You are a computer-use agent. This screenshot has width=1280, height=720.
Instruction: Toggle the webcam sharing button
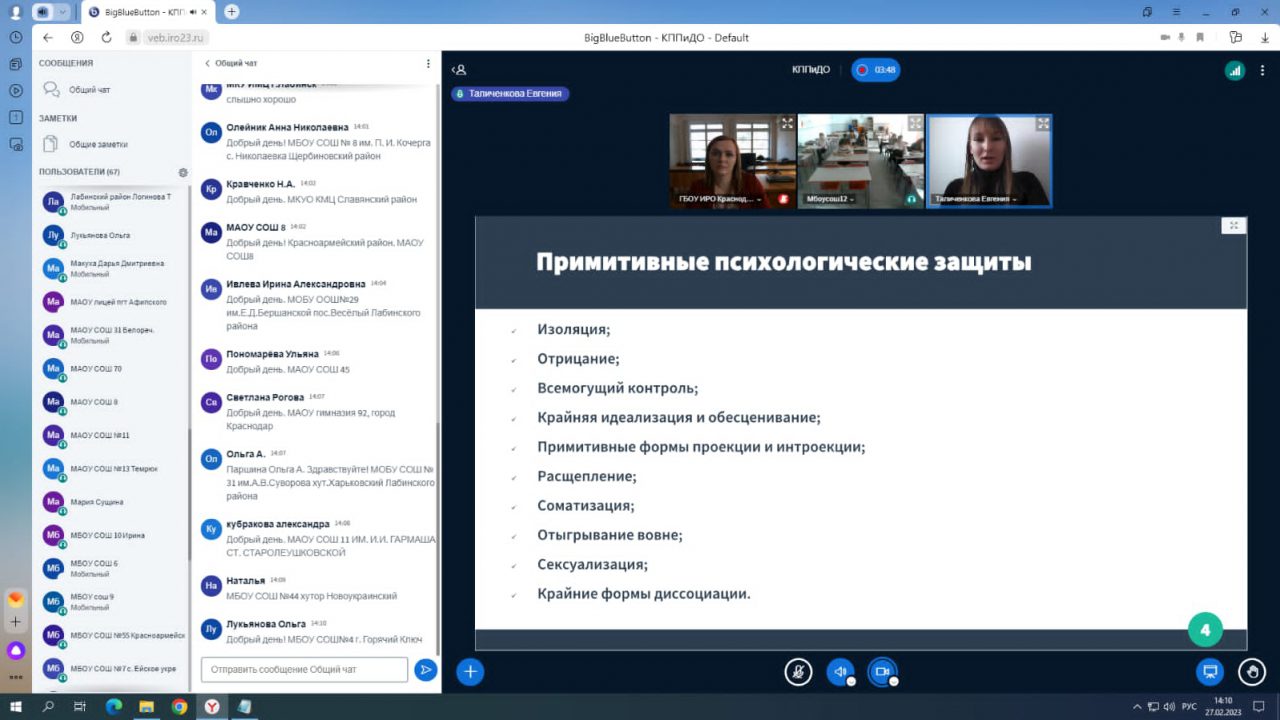pos(882,672)
